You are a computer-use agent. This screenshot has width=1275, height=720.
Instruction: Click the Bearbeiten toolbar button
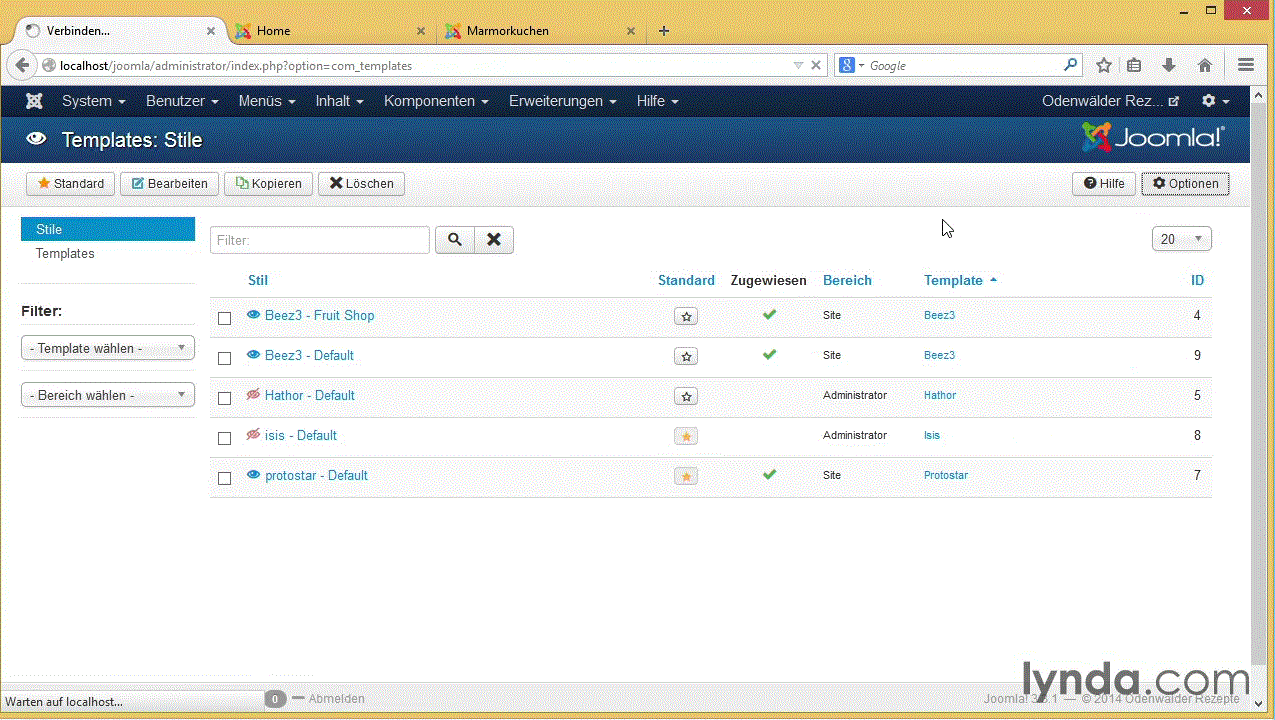tap(168, 183)
